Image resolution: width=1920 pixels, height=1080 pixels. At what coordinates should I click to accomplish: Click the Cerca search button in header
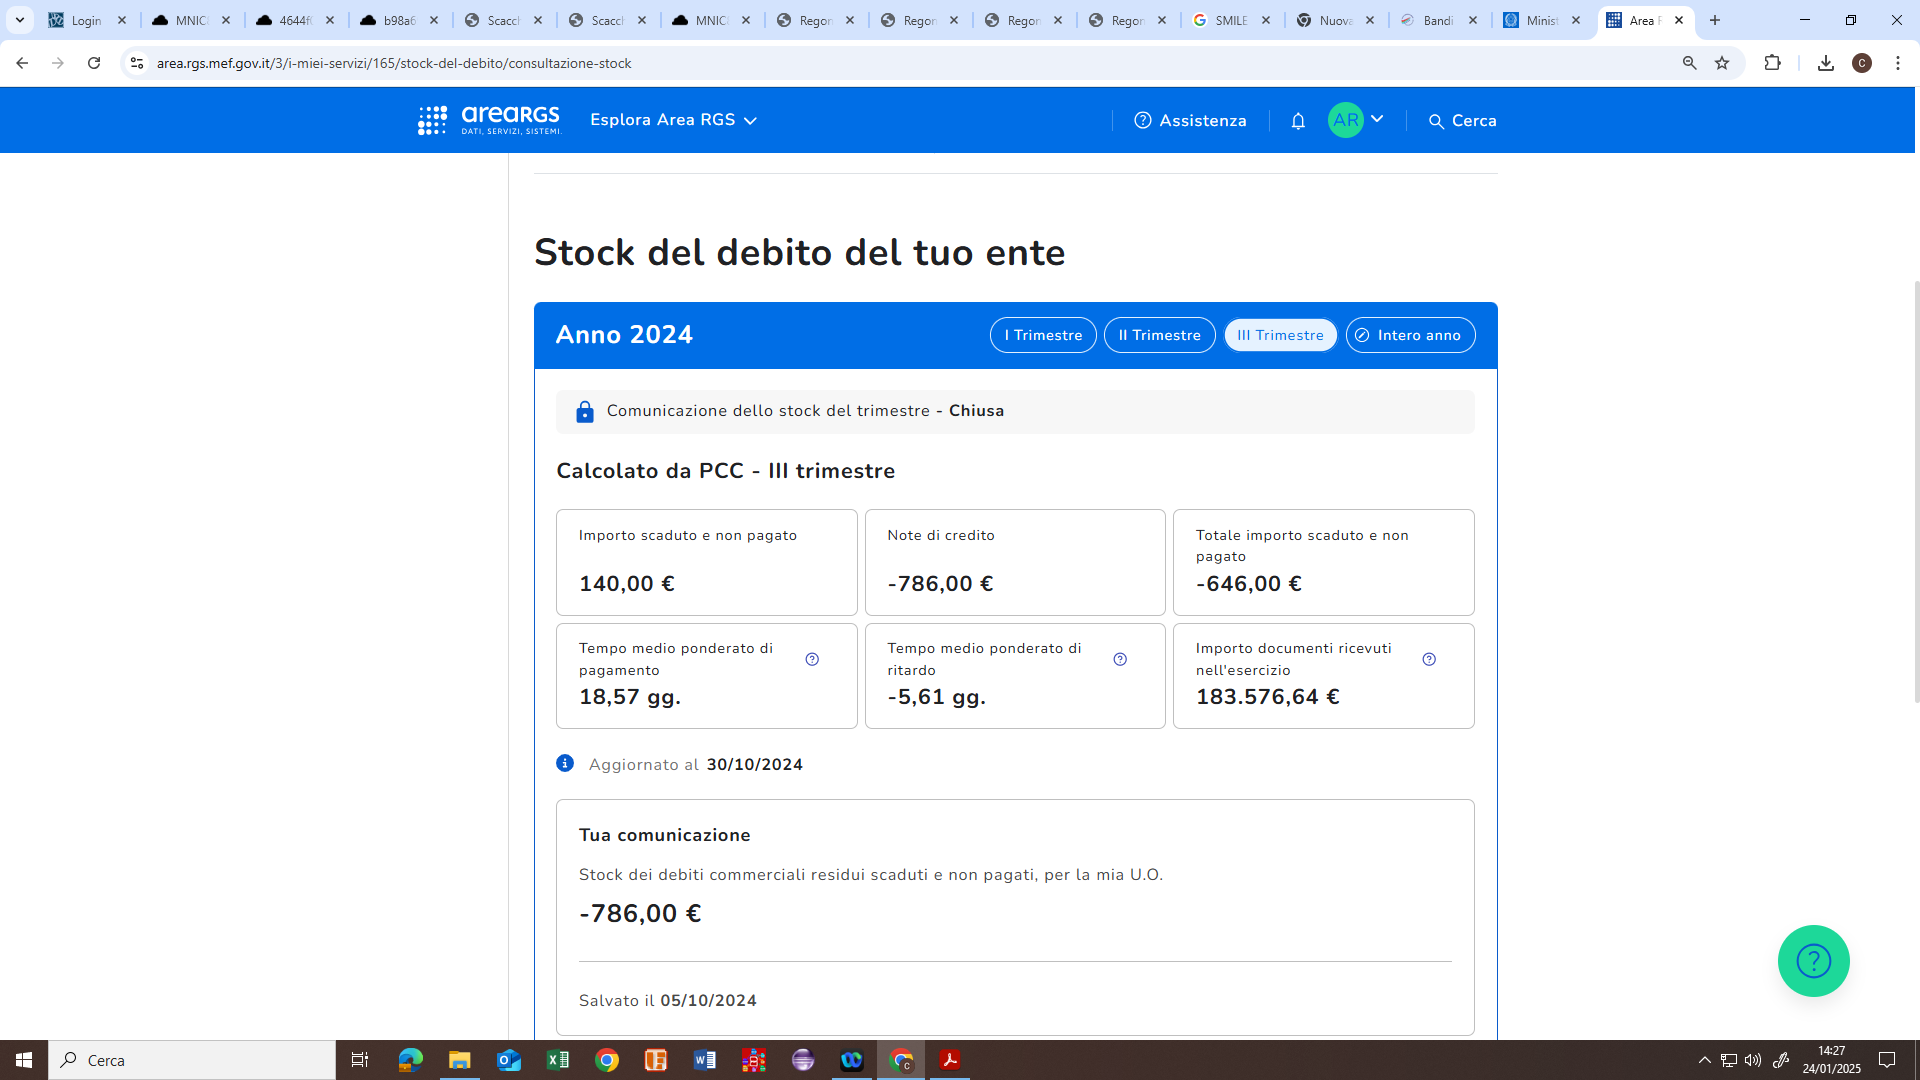coord(1462,121)
